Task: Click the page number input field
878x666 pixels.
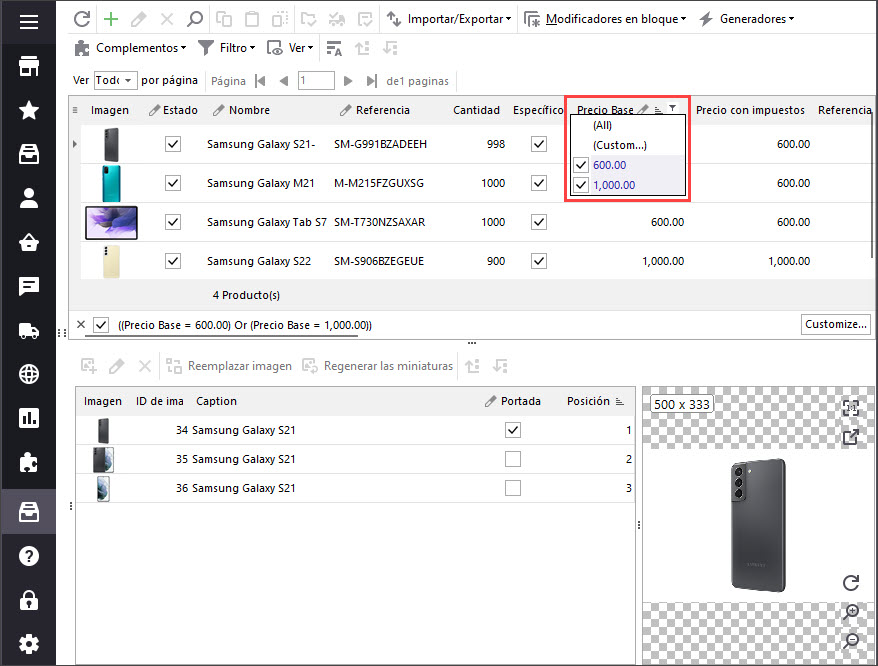Action: click(316, 81)
